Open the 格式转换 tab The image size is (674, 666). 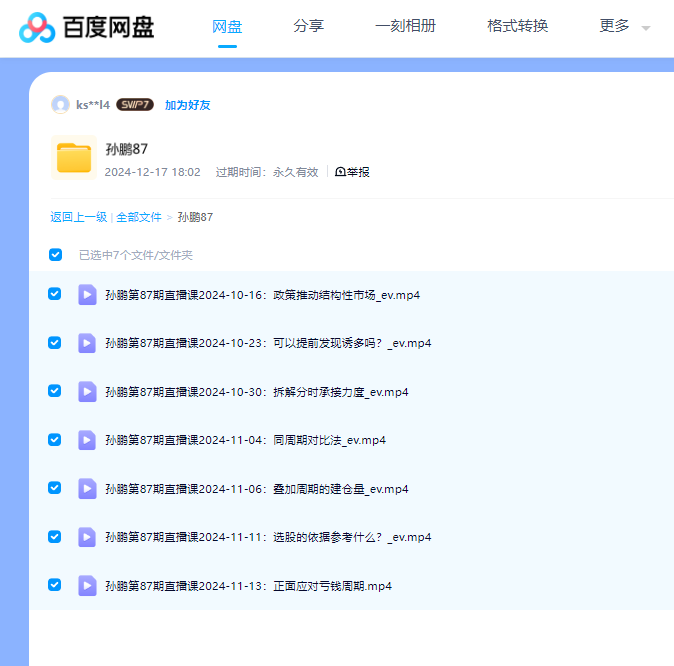pos(518,26)
